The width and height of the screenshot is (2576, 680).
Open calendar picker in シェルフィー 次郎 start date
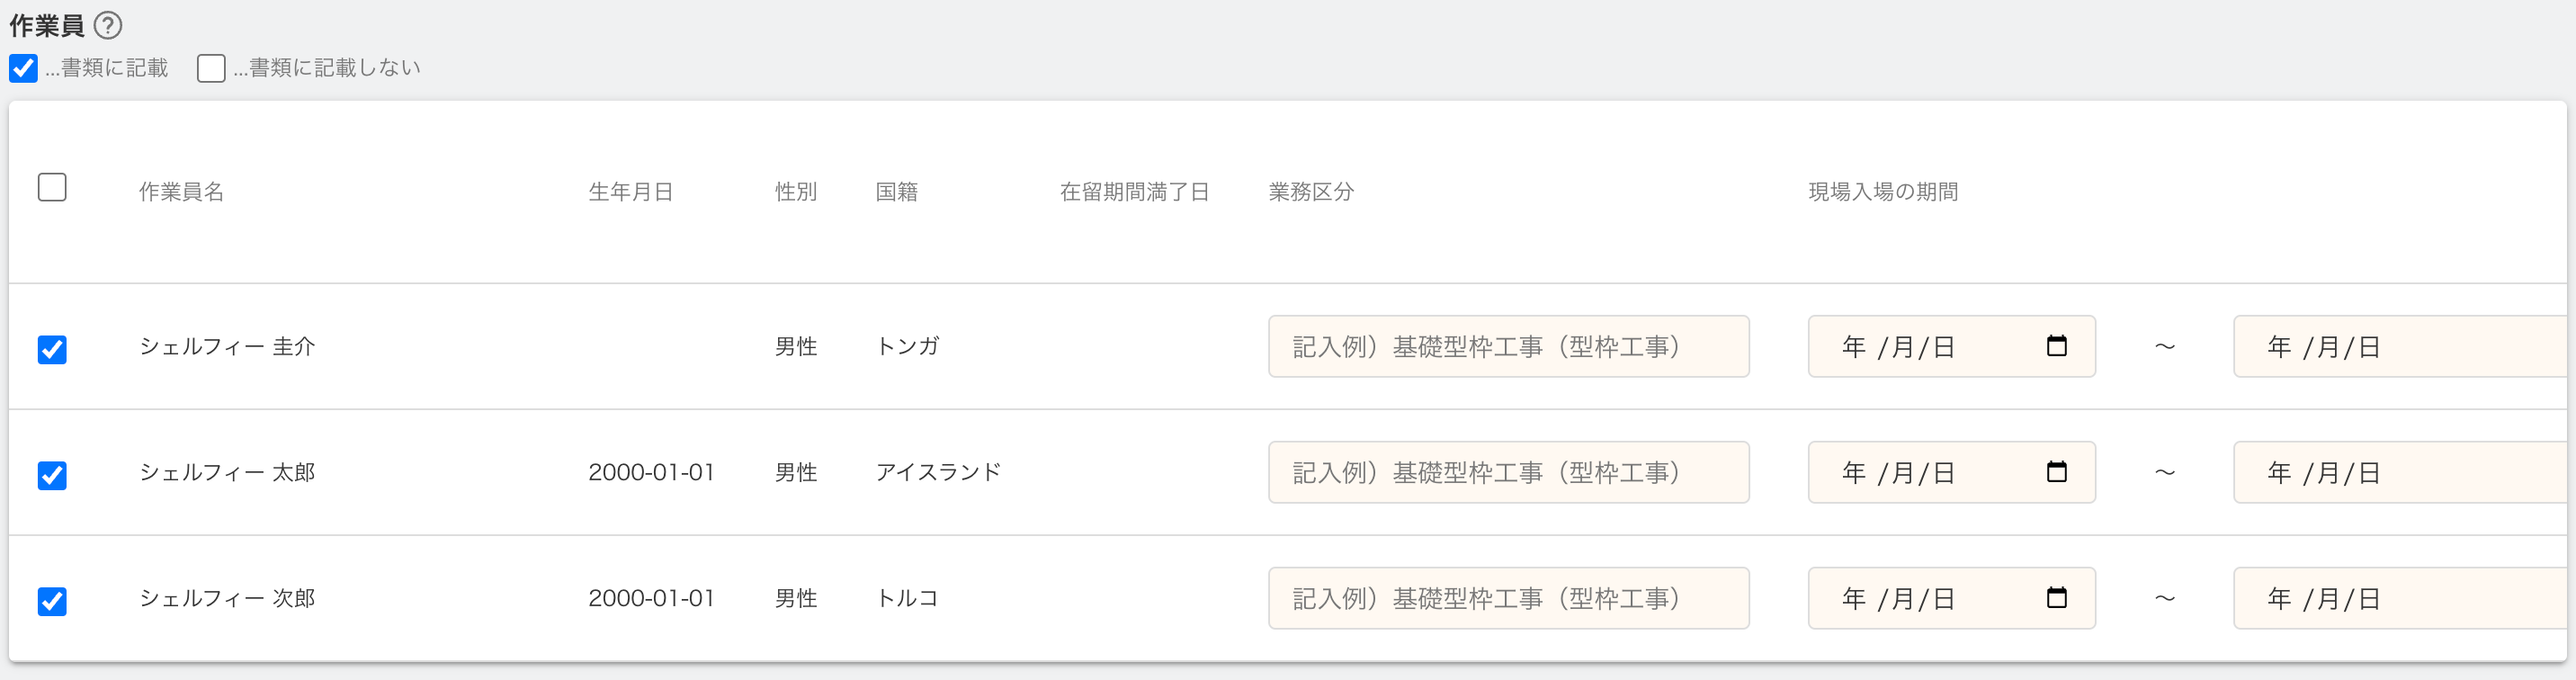click(2056, 597)
